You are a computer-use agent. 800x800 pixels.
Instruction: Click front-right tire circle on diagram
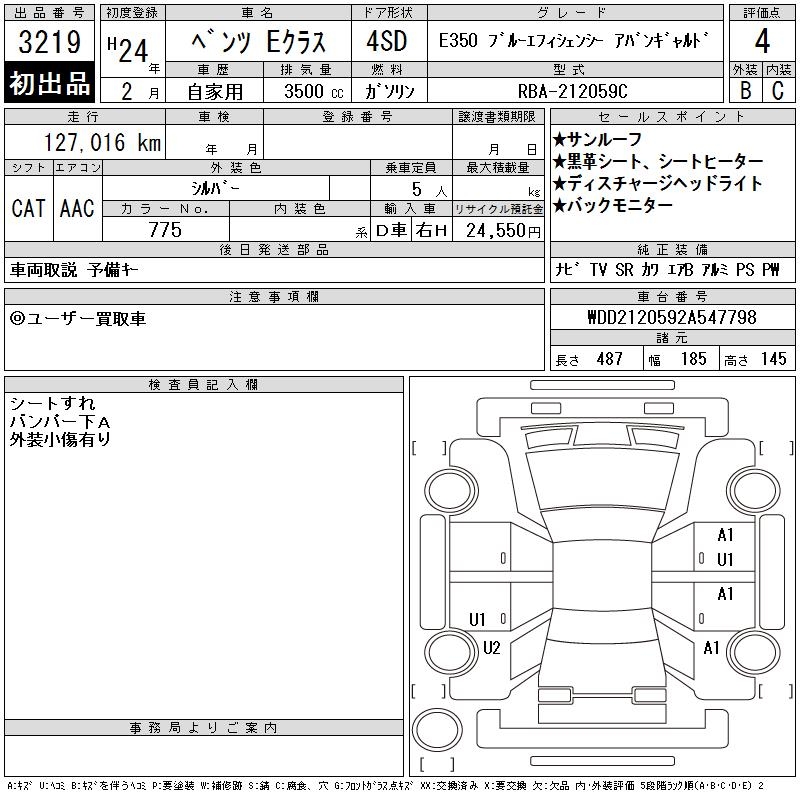click(754, 491)
